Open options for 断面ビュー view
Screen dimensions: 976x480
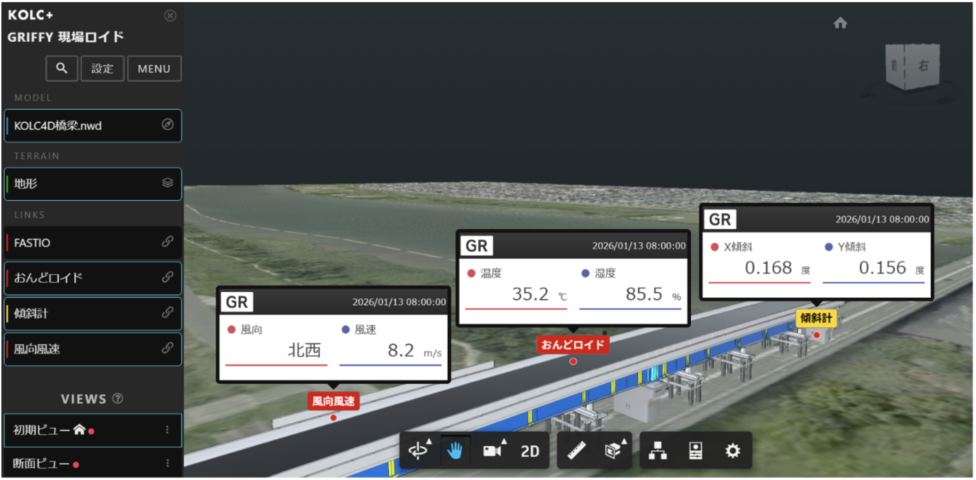coord(167,464)
